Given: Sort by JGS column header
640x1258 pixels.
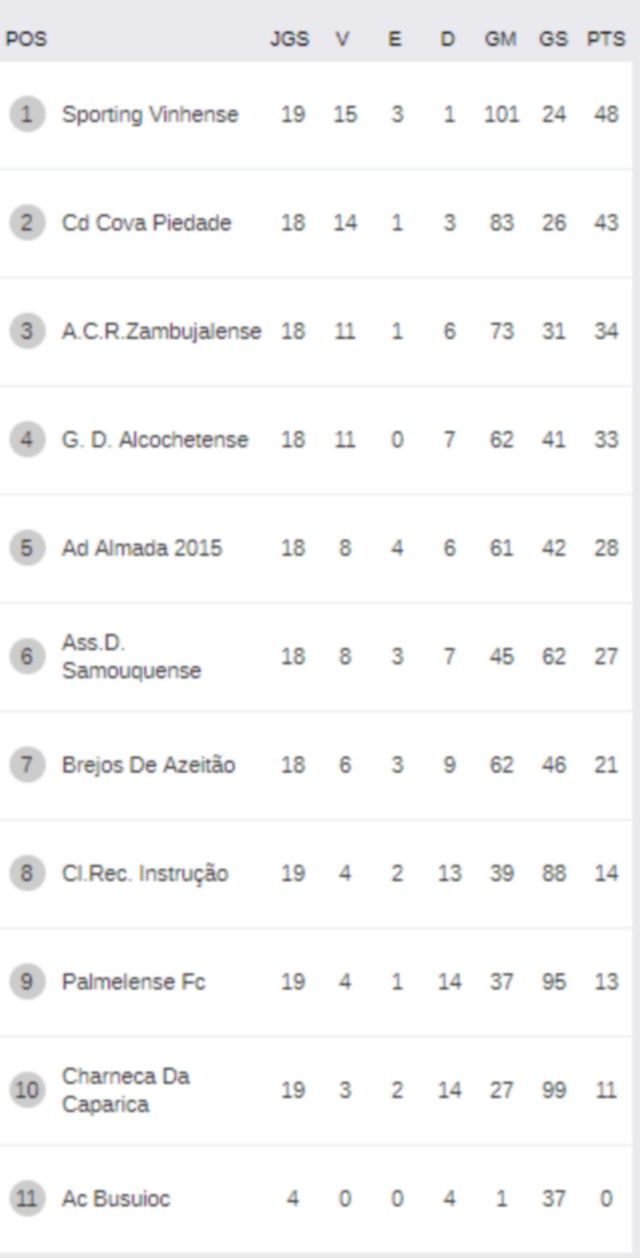Looking at the screenshot, I should pos(289,40).
